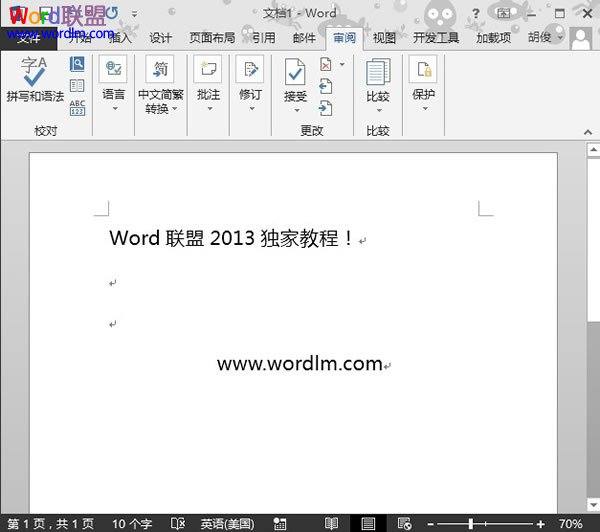Expand the 修订 dropdown arrow
Viewport: 600px width, 532px height.
(x=252, y=109)
